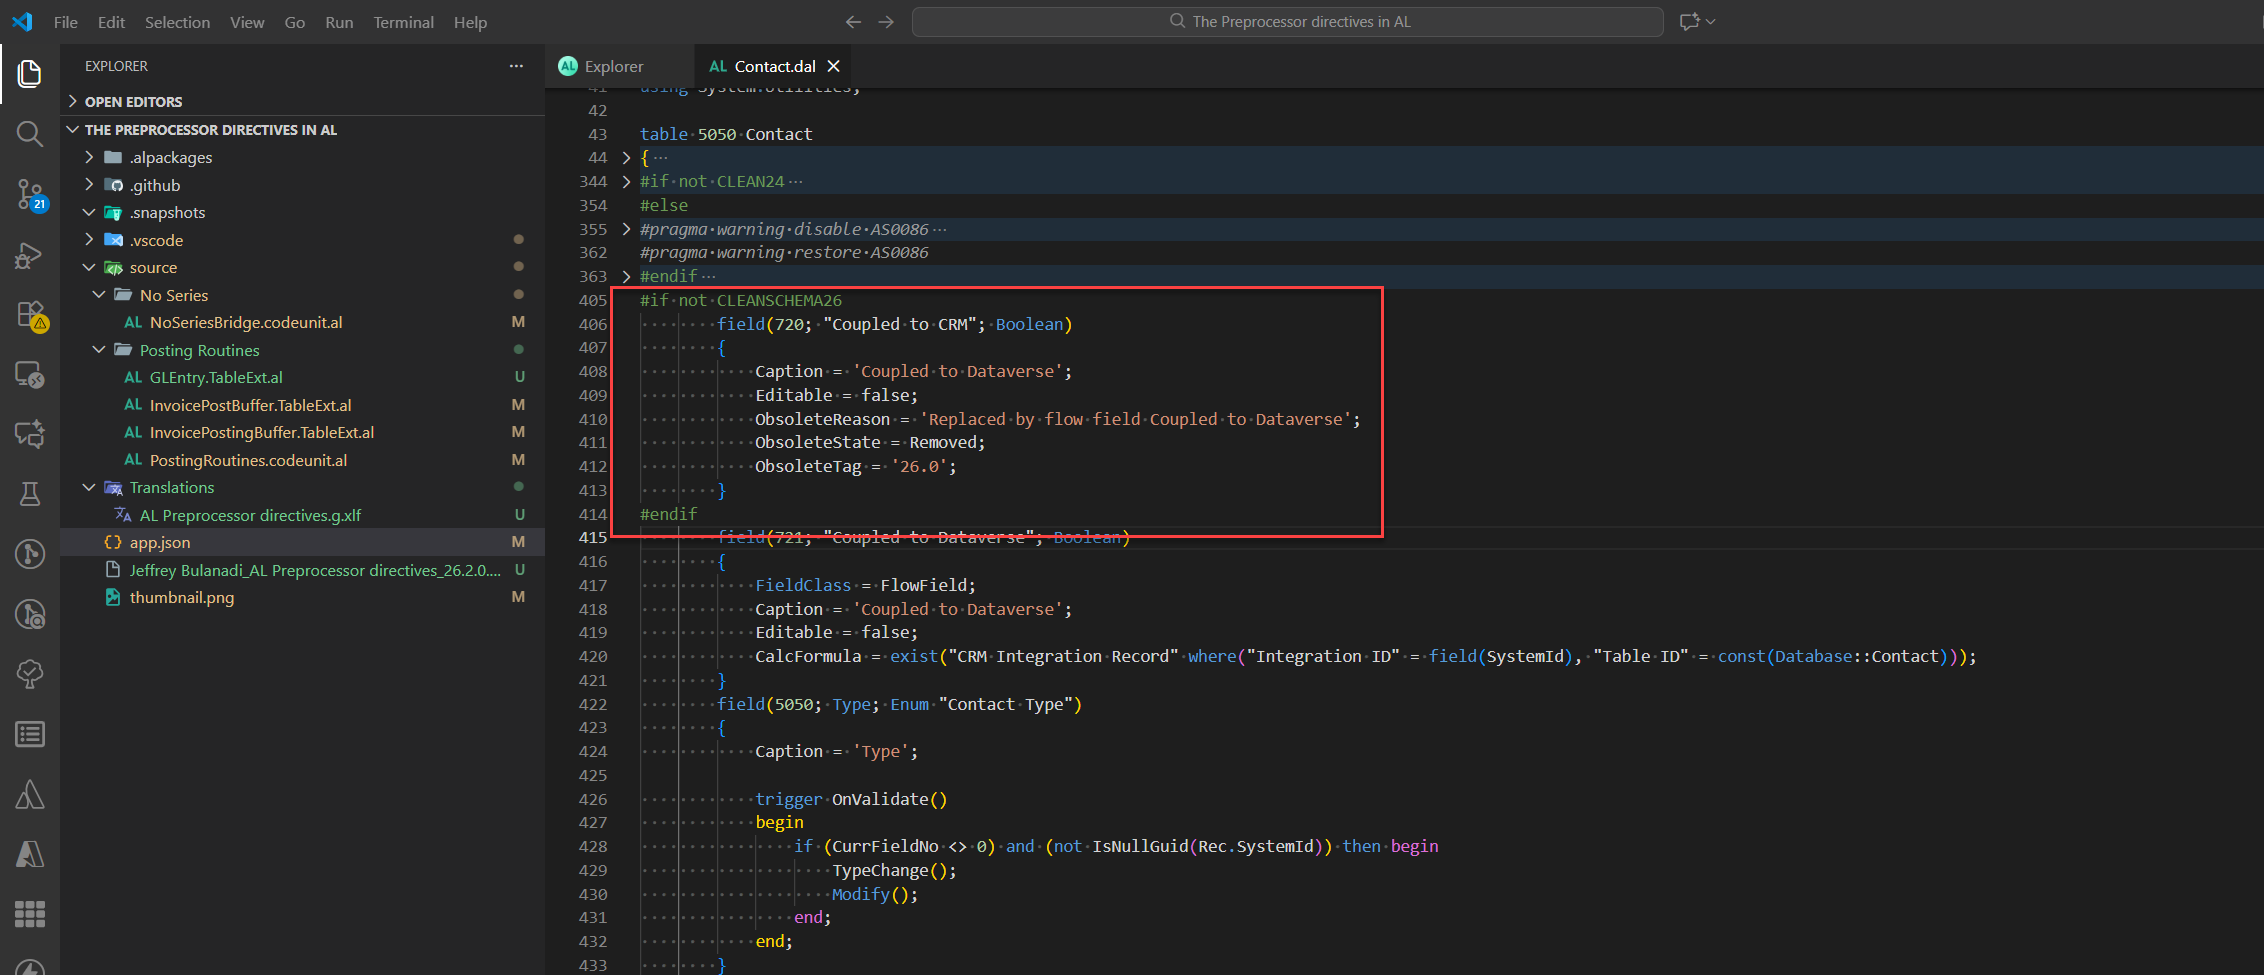Open the Testing view via the flask icon
This screenshot has width=2264, height=975.
pos(30,493)
